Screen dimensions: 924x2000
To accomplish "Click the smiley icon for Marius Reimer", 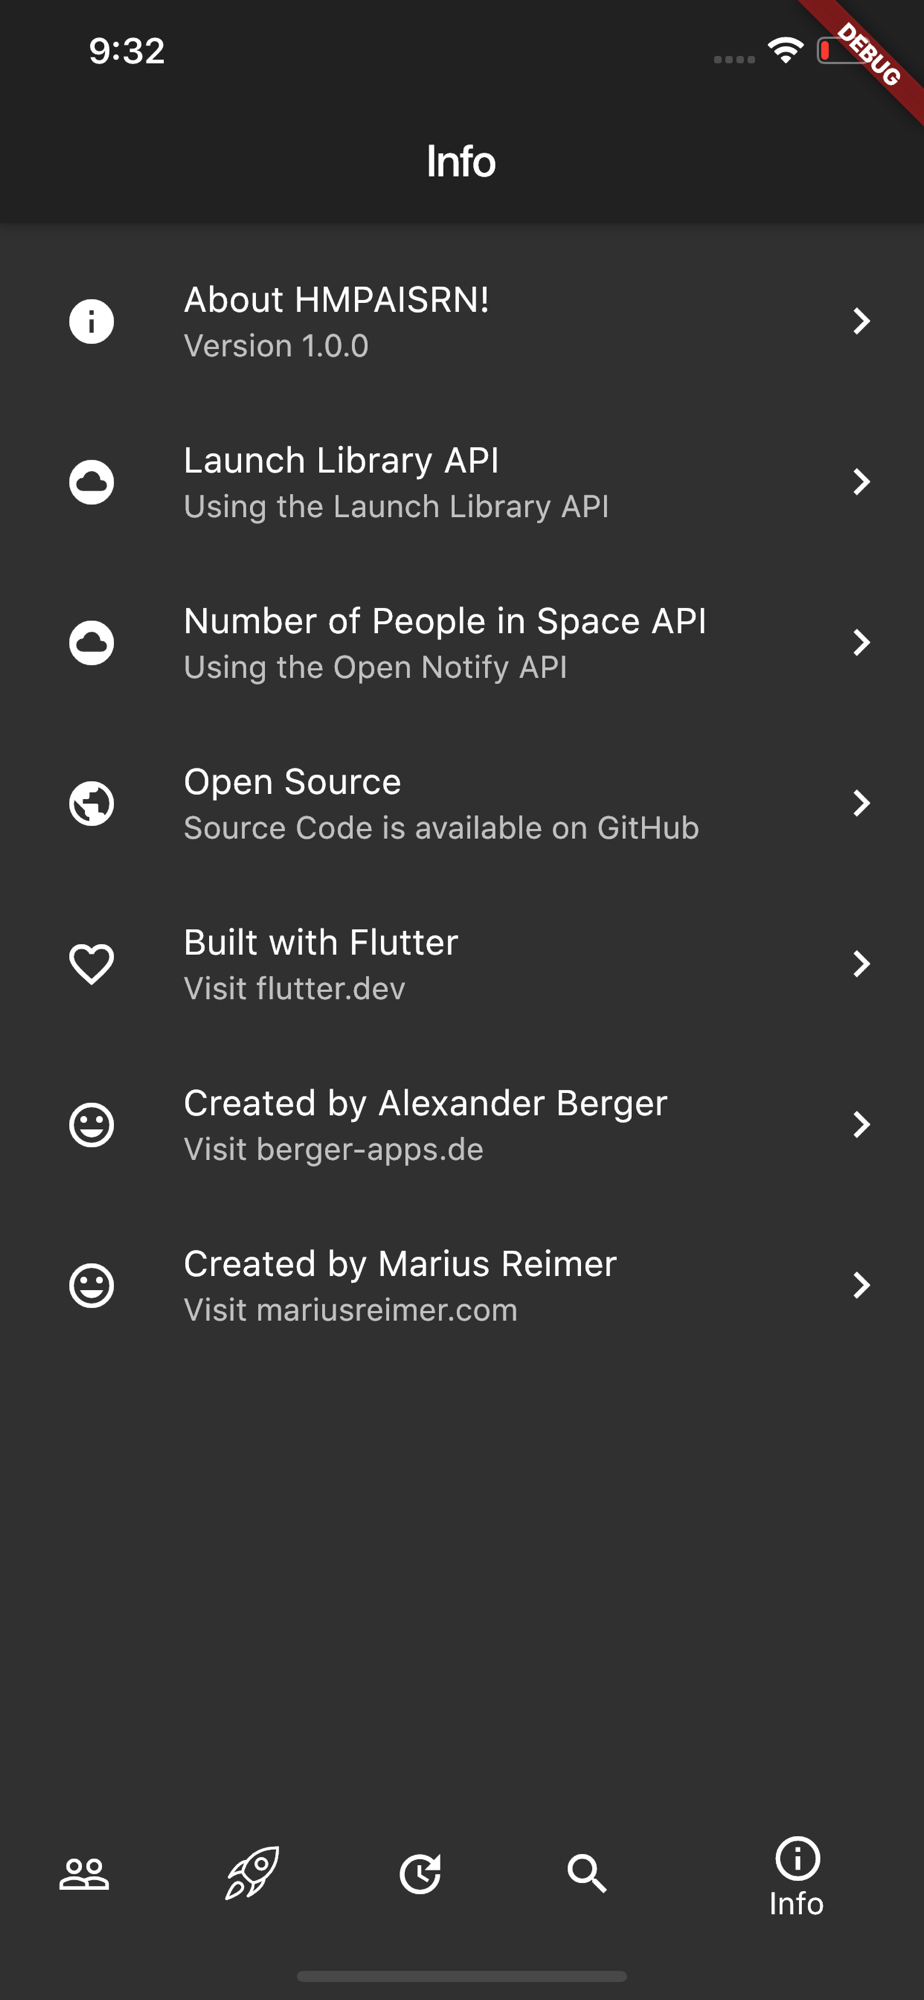I will pos(91,1285).
